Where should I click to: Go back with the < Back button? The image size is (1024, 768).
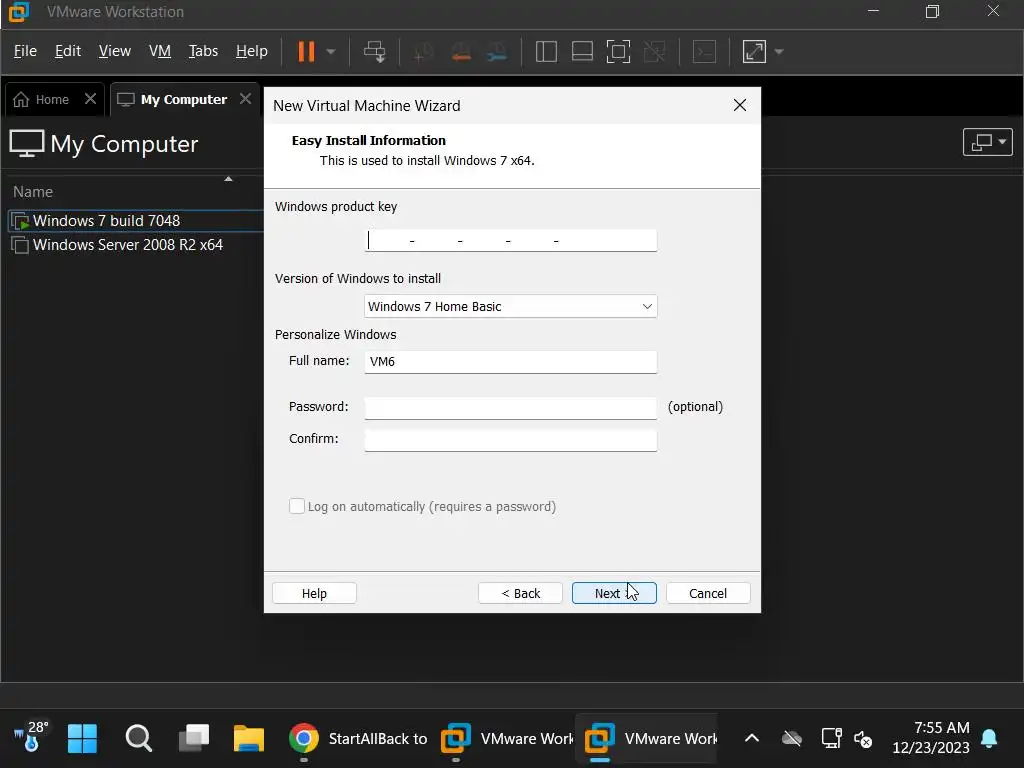point(520,593)
